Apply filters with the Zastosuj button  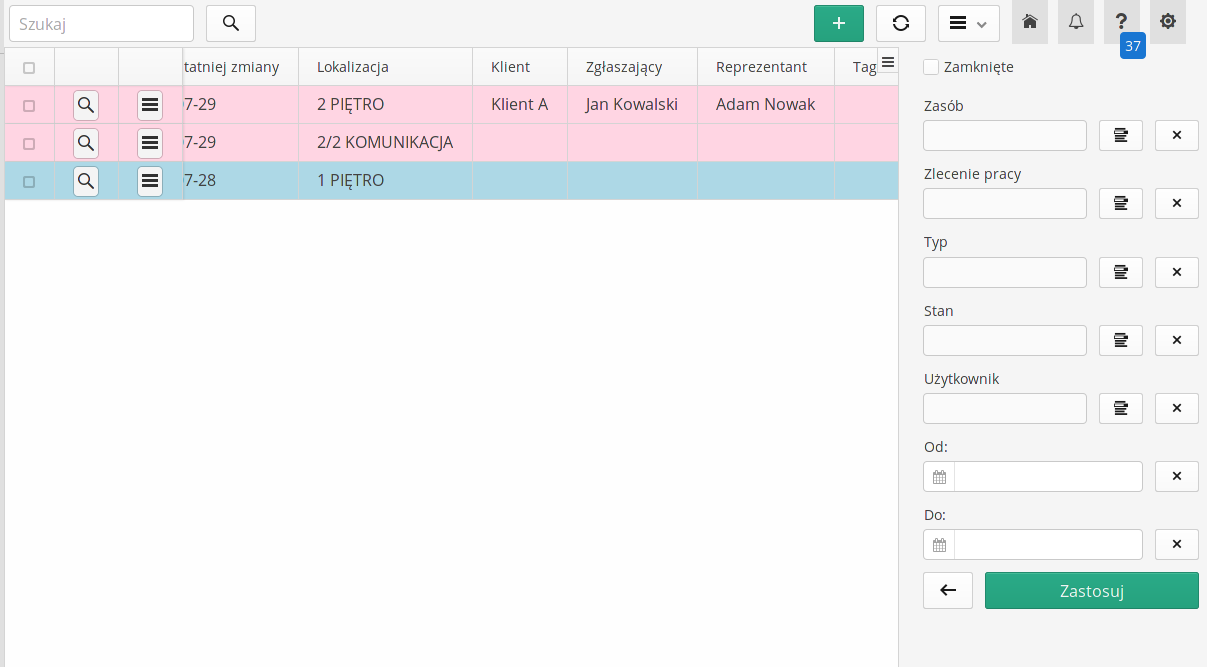coord(1091,590)
